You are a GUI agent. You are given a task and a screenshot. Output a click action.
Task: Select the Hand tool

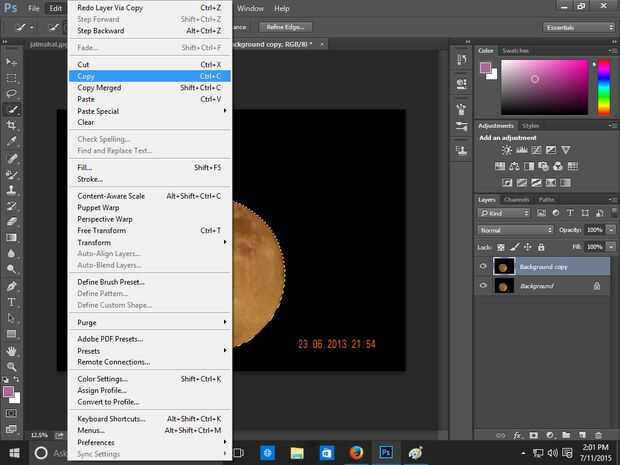12,351
